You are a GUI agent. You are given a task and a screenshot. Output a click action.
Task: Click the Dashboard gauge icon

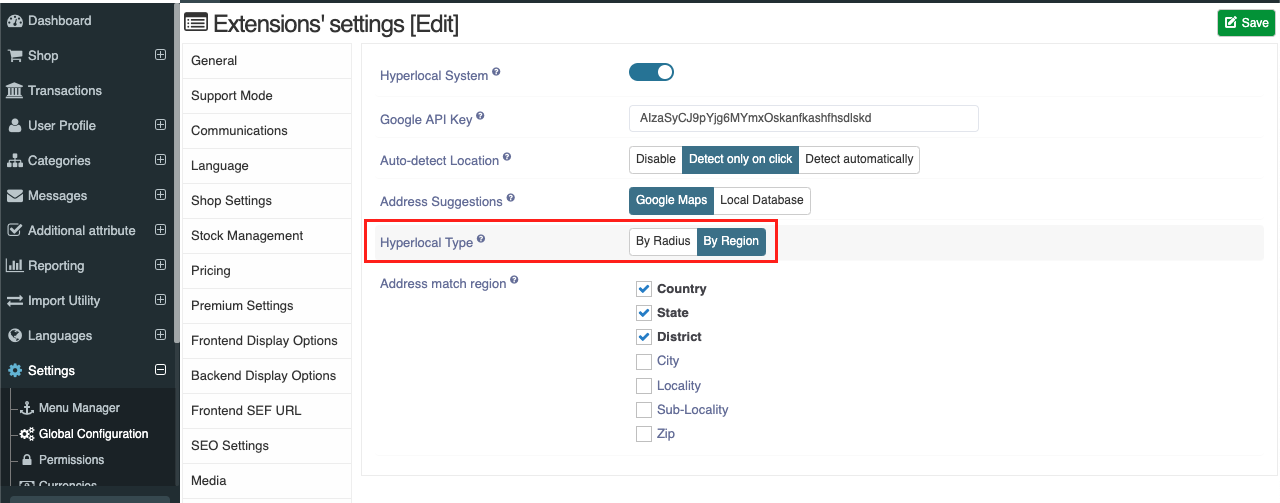(15, 20)
